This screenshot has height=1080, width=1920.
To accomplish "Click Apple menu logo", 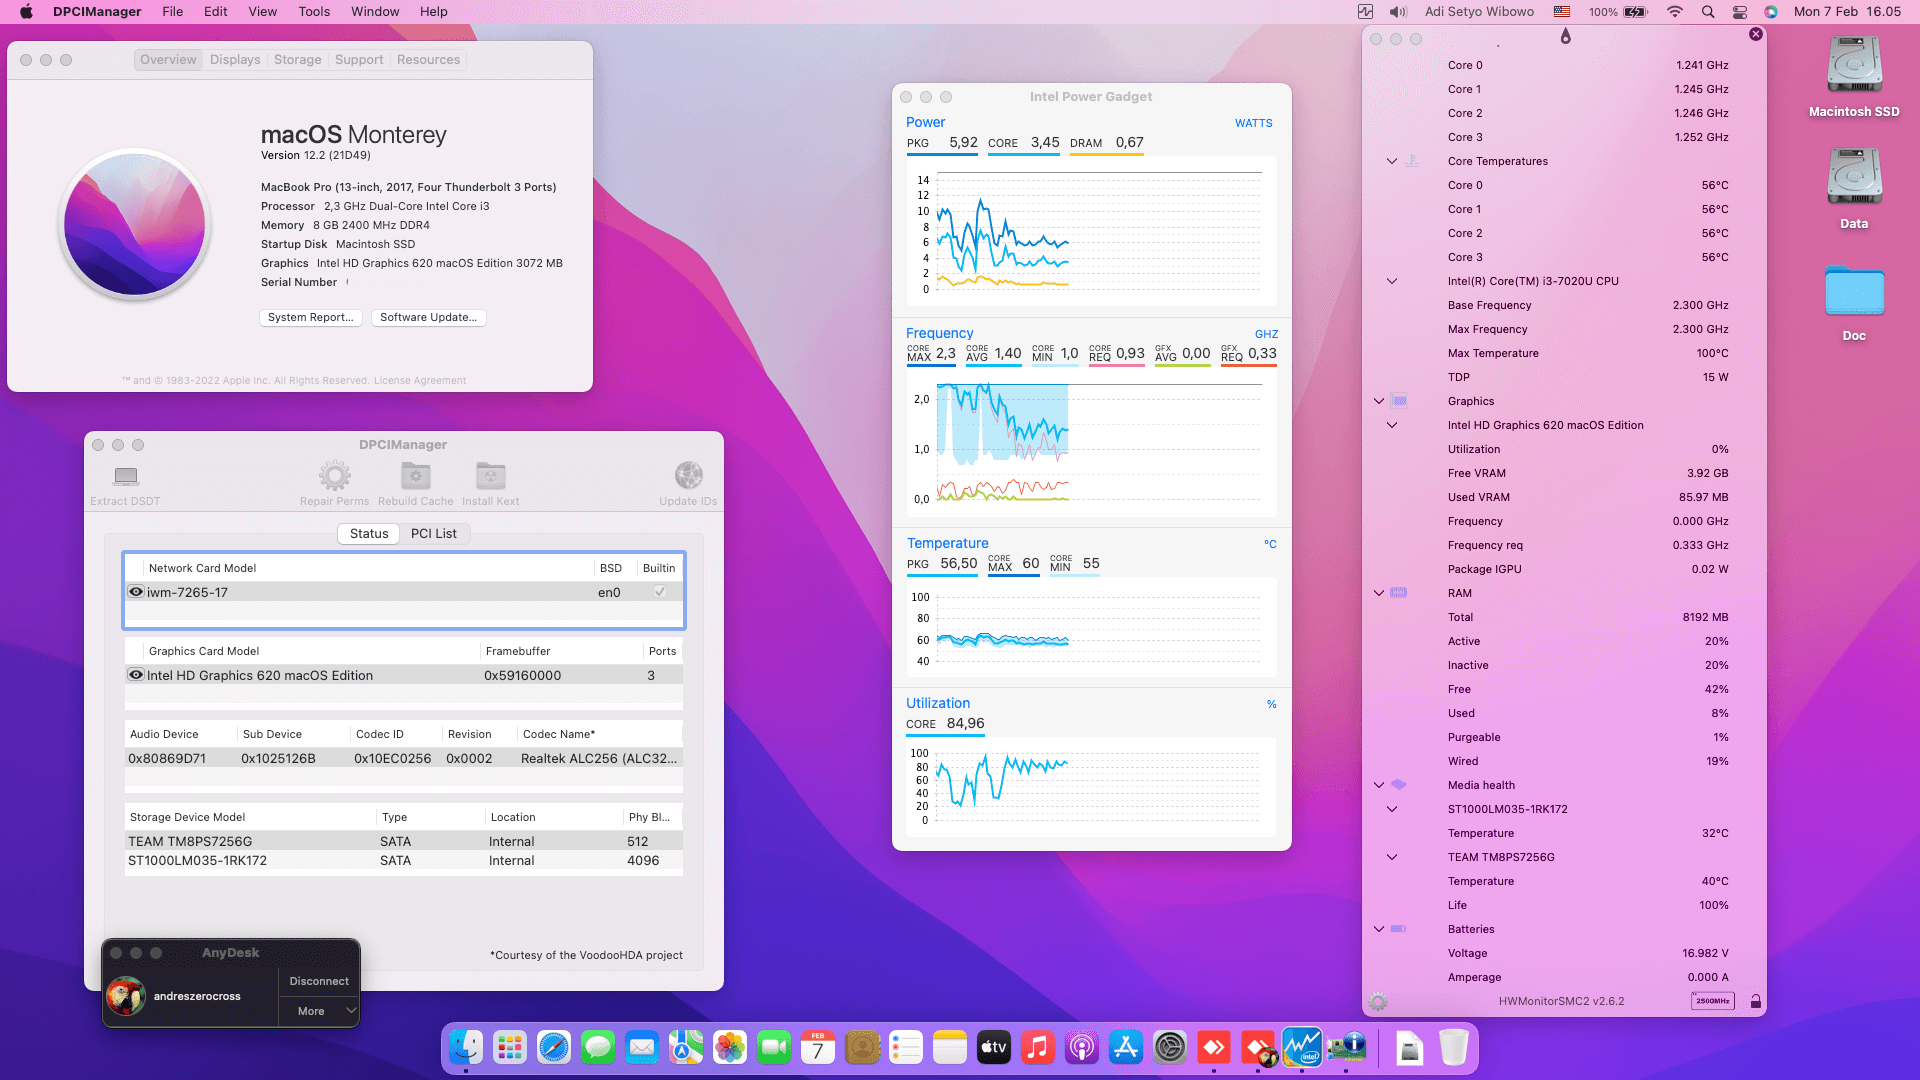I will (26, 12).
